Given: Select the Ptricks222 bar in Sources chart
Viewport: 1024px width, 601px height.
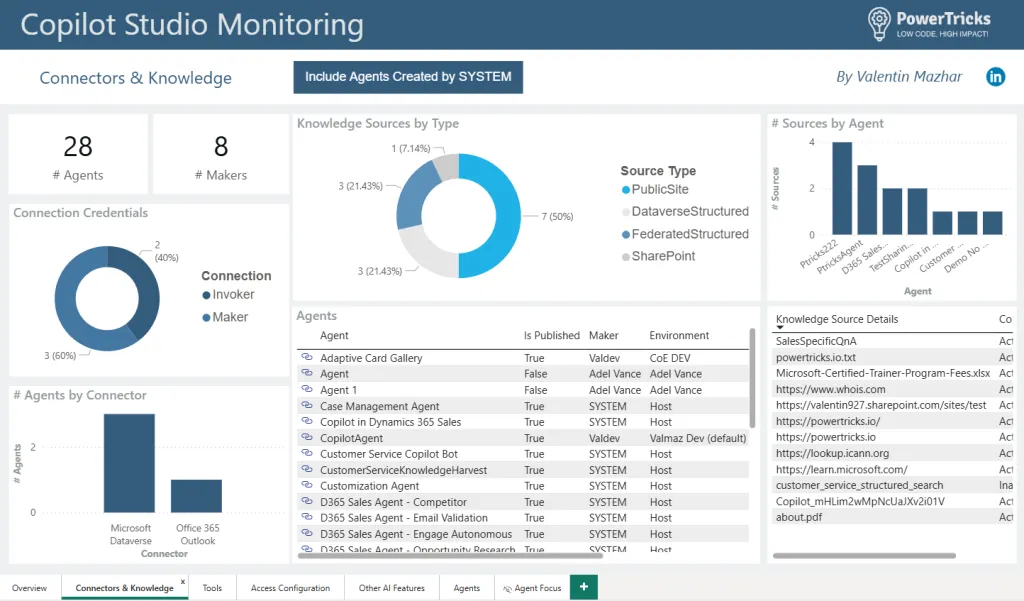Looking at the screenshot, I should point(842,188).
